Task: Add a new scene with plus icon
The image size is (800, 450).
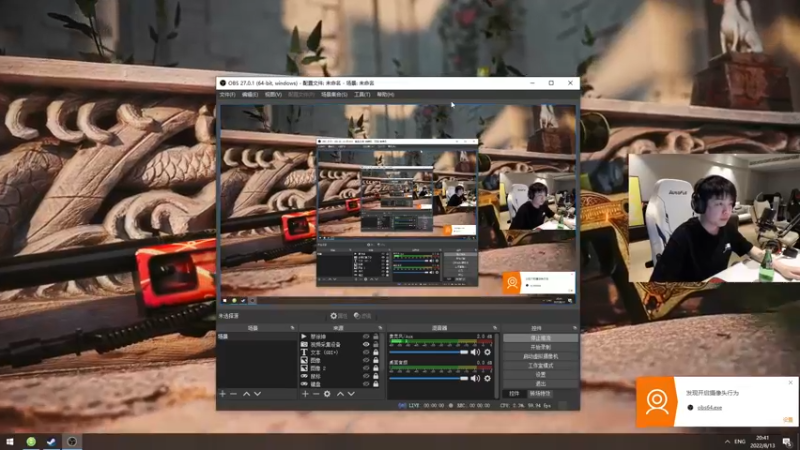Action: [x=222, y=394]
